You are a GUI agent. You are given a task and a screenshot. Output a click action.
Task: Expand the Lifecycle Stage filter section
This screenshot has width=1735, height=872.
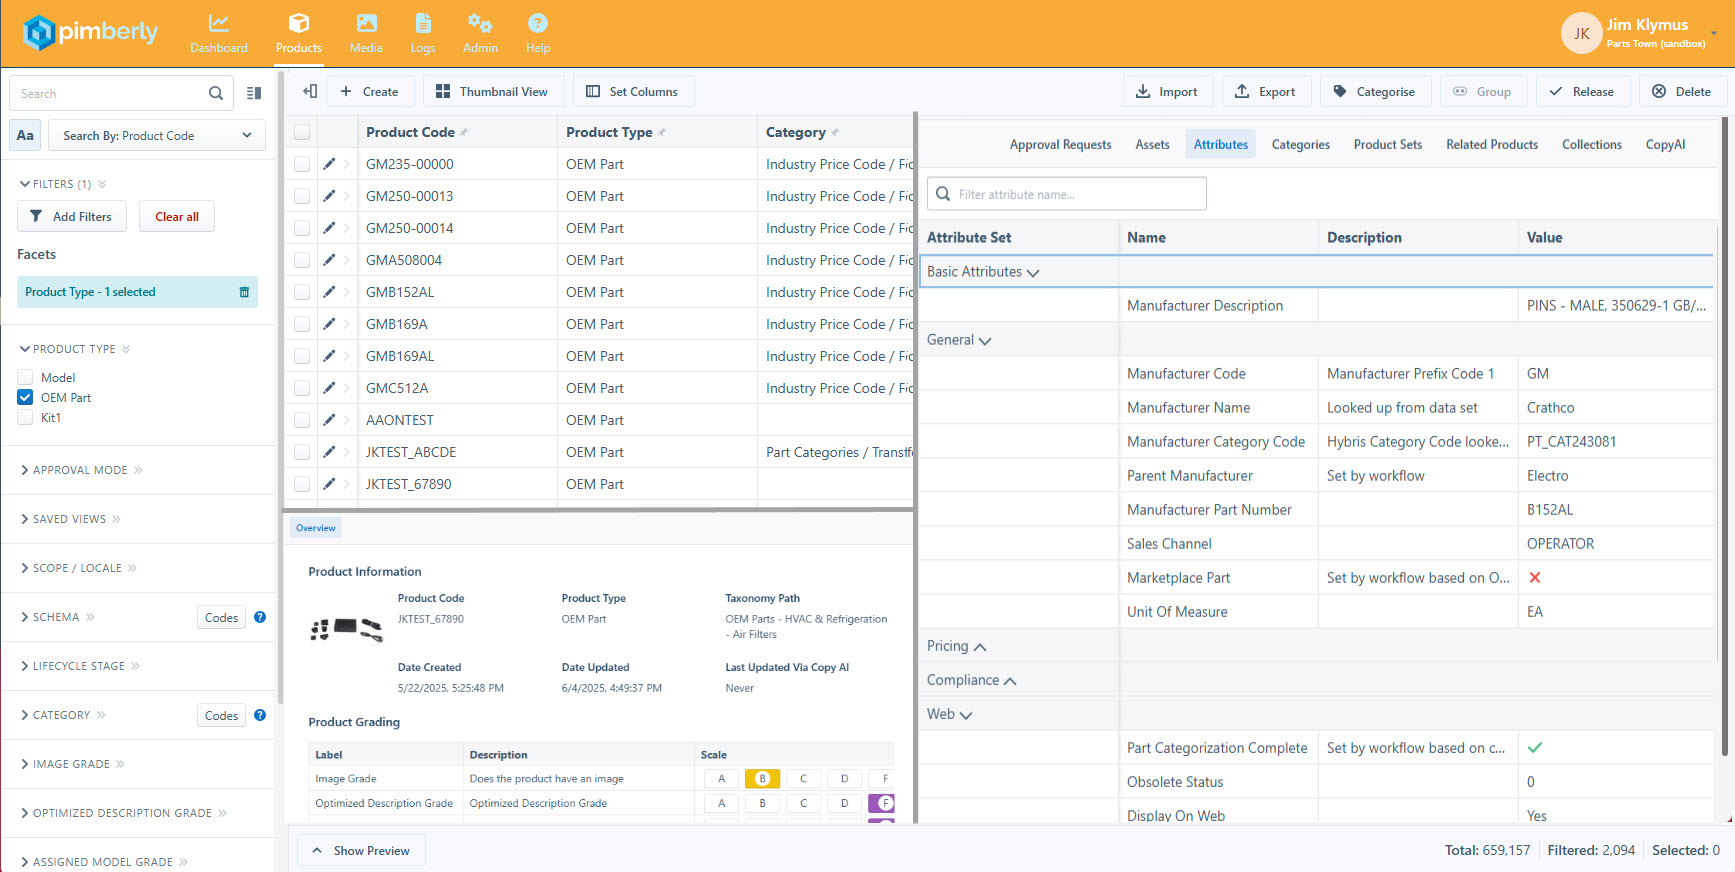click(x=80, y=666)
